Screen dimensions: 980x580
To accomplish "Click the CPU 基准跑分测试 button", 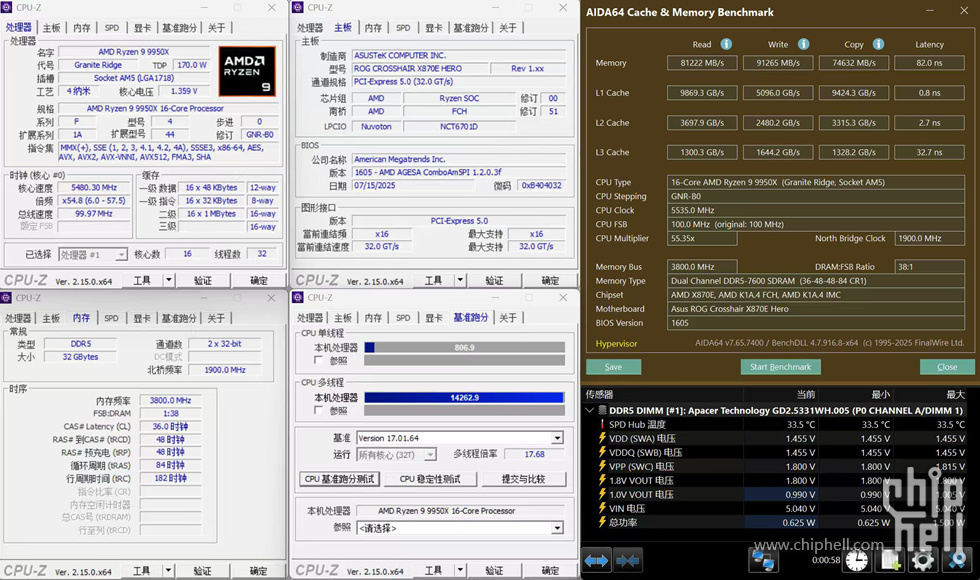I will tap(340, 479).
